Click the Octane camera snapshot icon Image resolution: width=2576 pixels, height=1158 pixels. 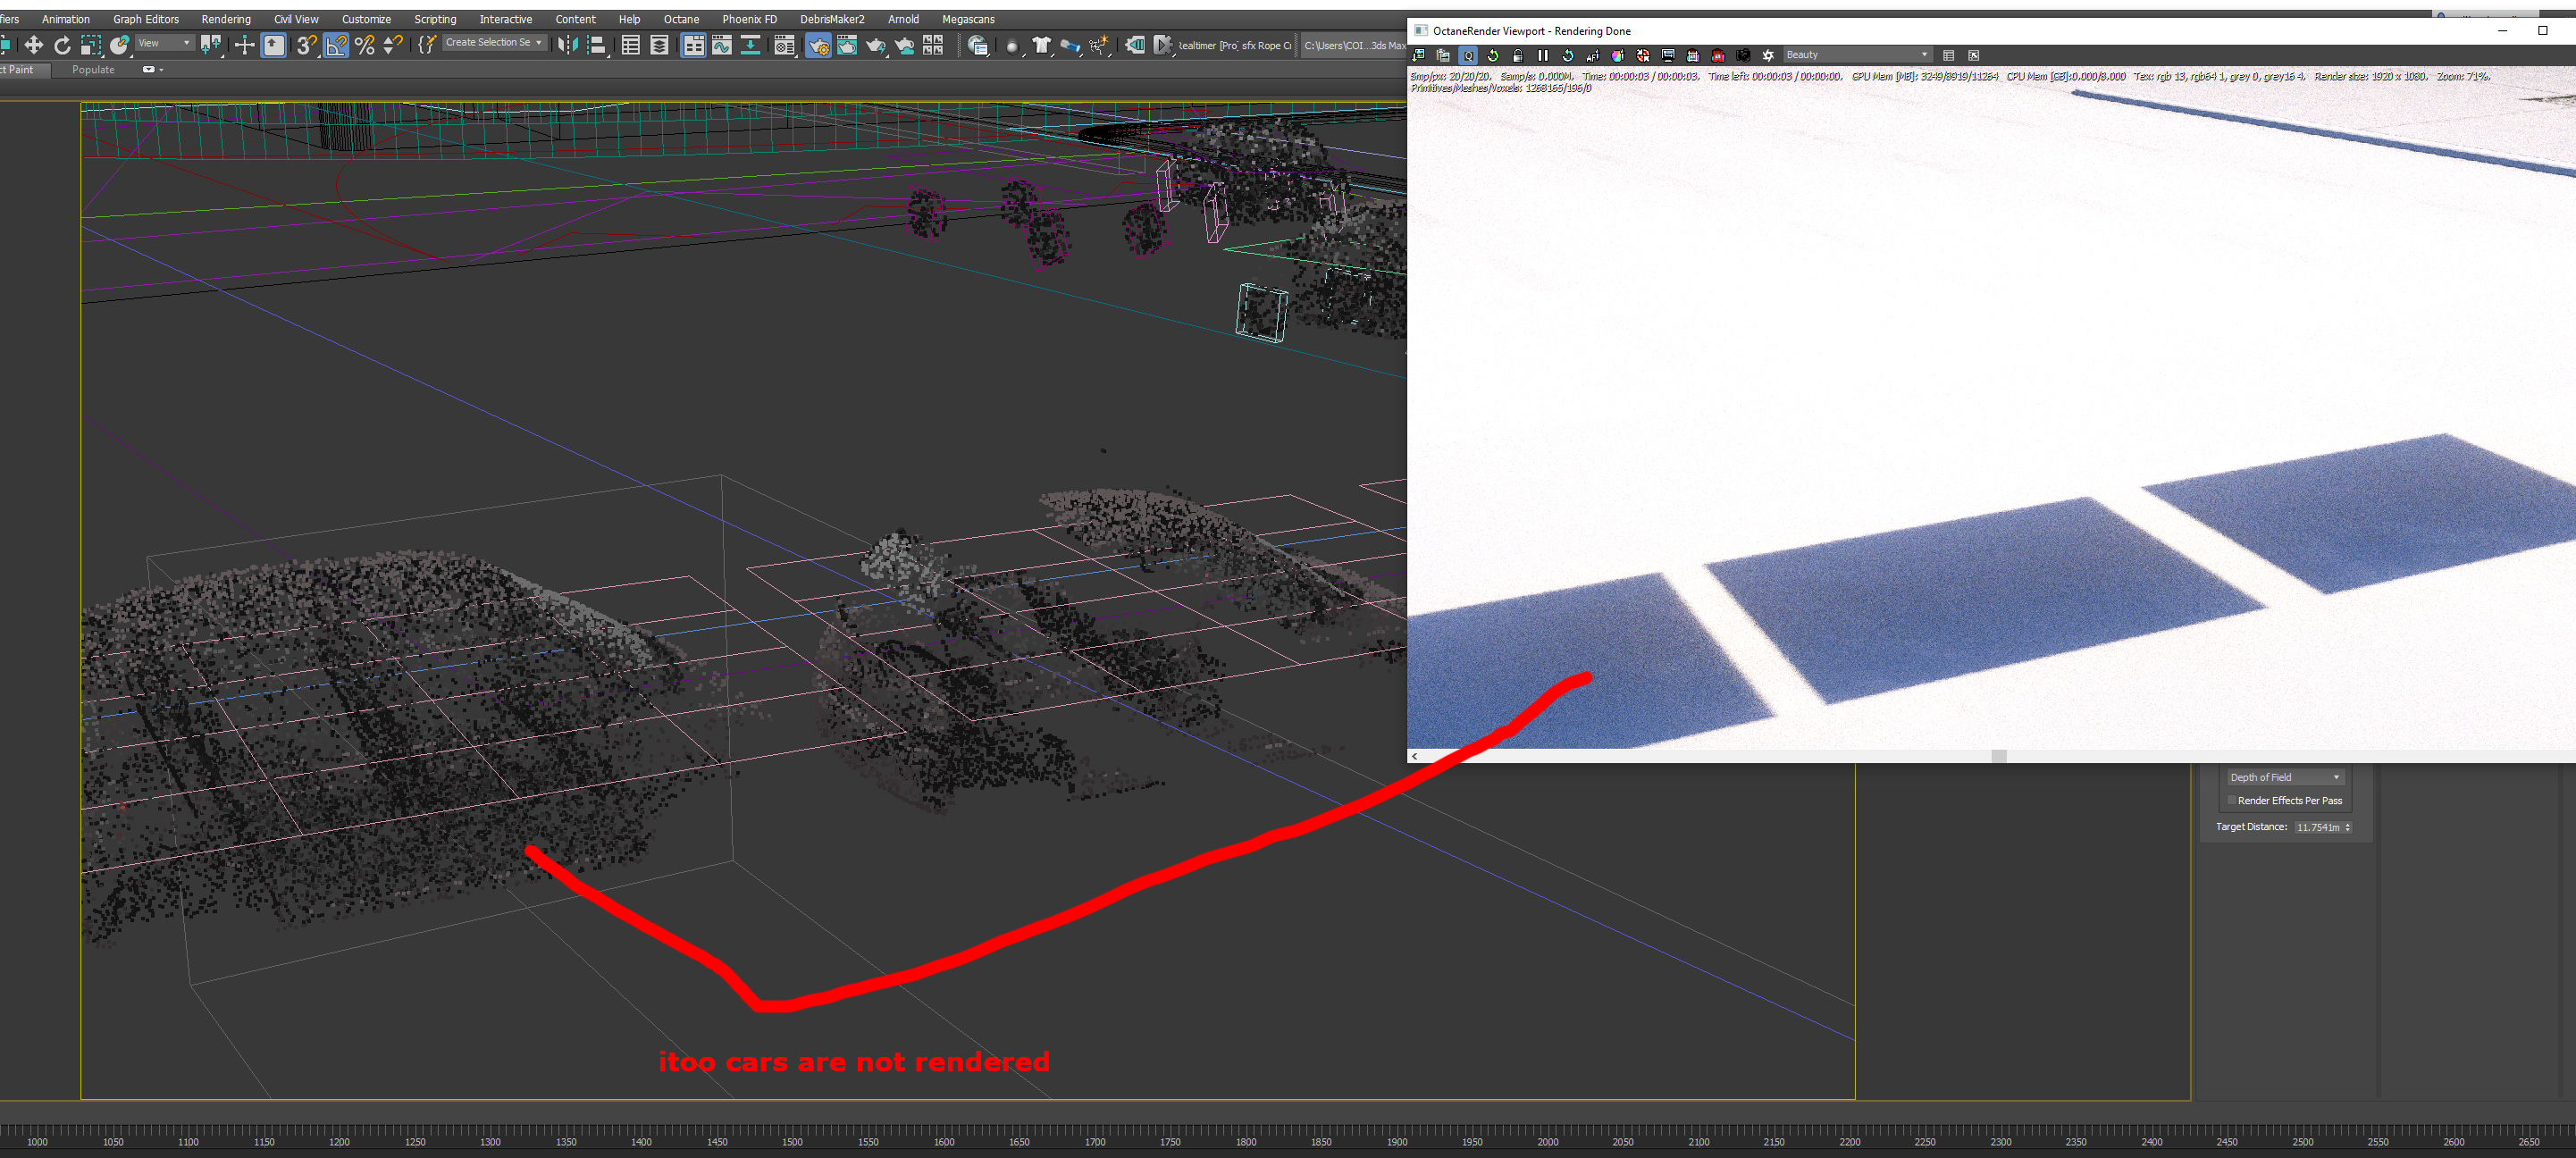(x=1742, y=55)
